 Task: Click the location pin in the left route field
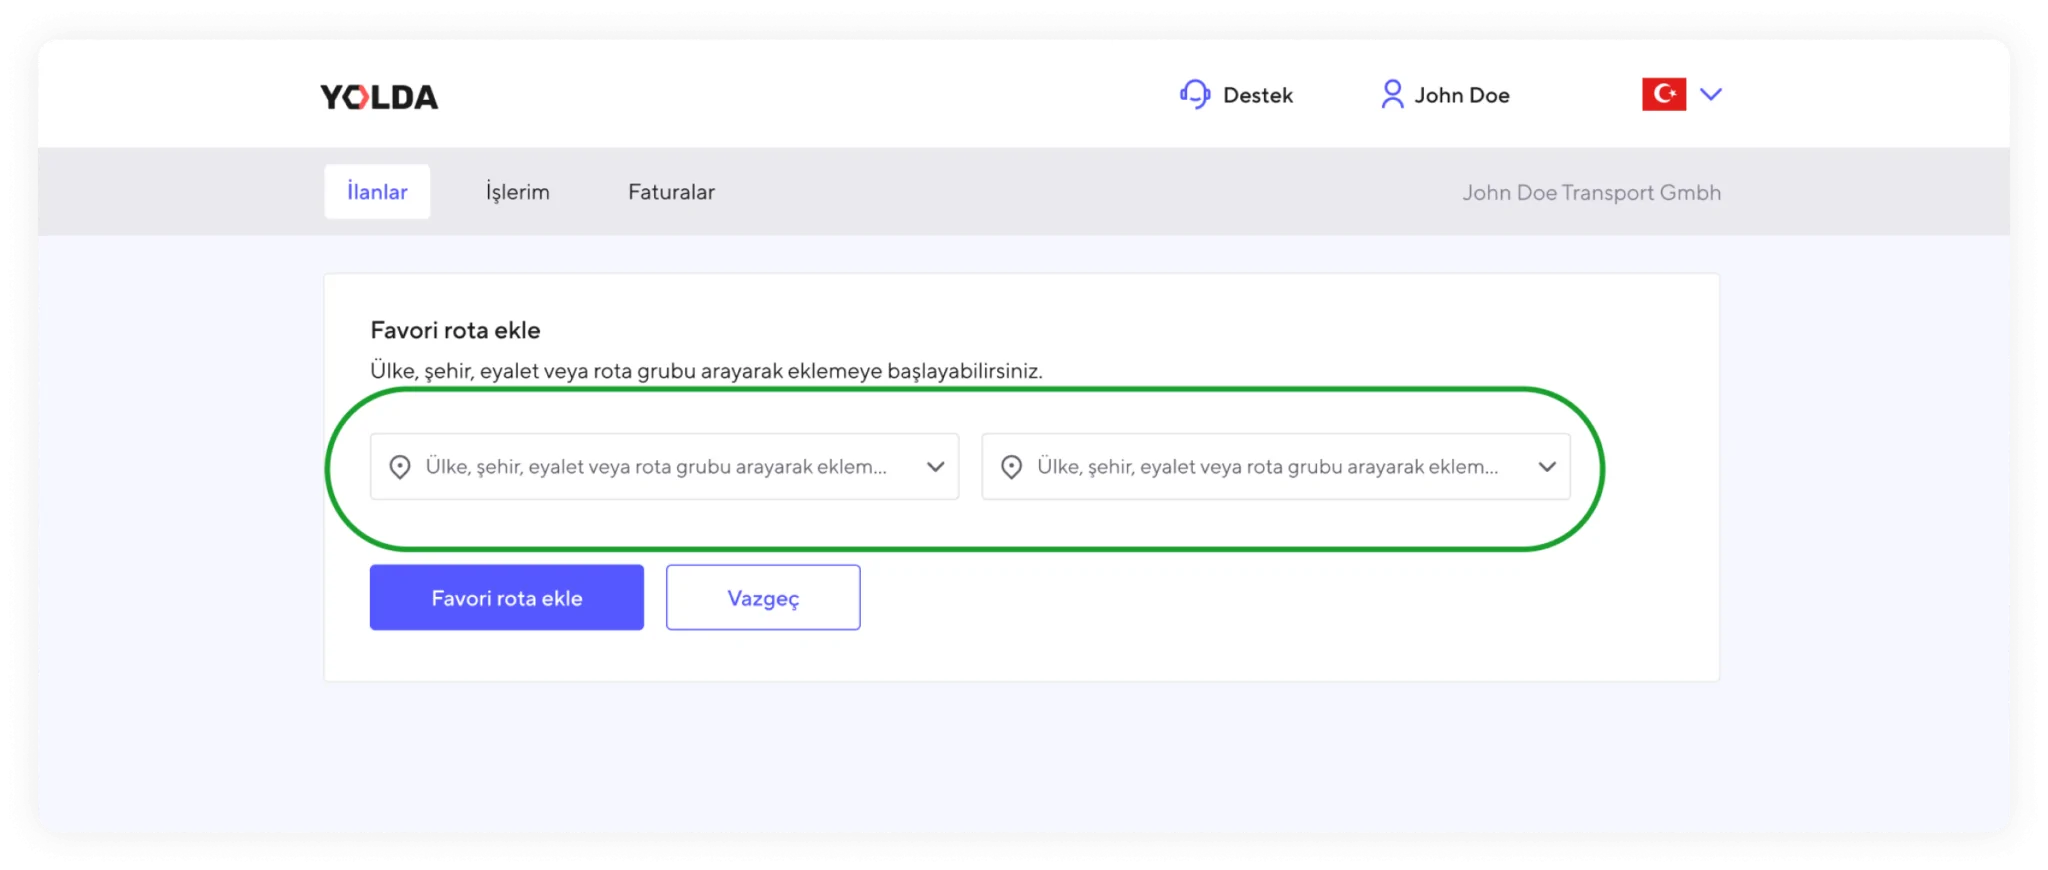coord(400,467)
